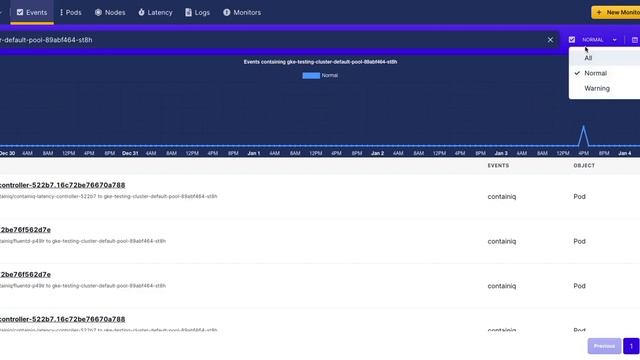
Task: Open the second 2be76f562d7e event link
Action: pyautogui.click(x=25, y=274)
